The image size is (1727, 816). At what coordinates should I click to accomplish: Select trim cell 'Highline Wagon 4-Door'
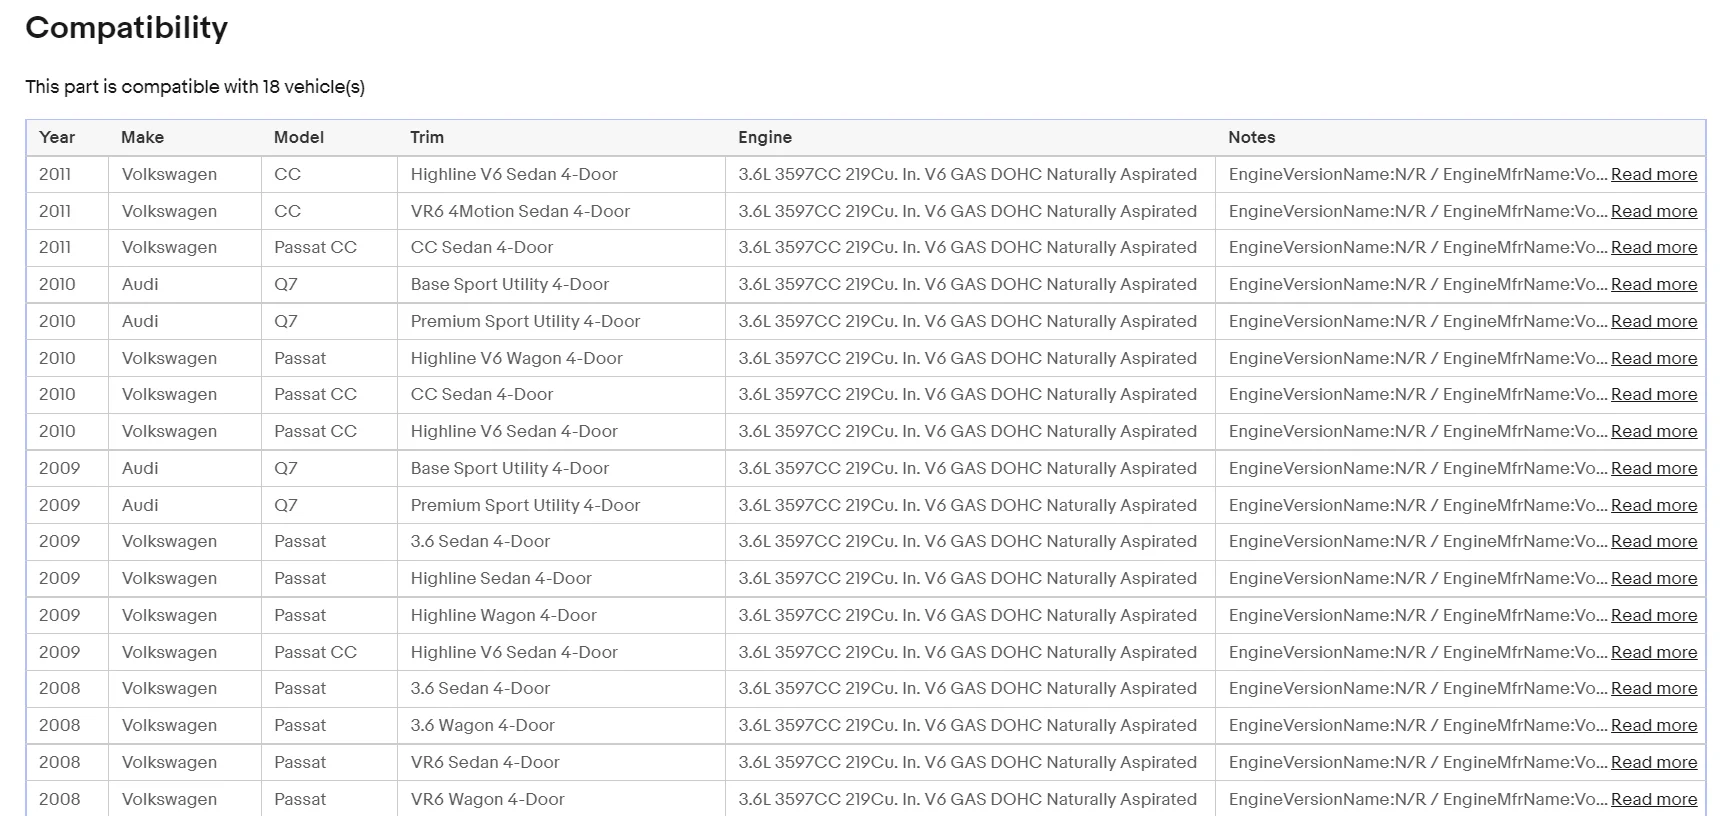(504, 615)
